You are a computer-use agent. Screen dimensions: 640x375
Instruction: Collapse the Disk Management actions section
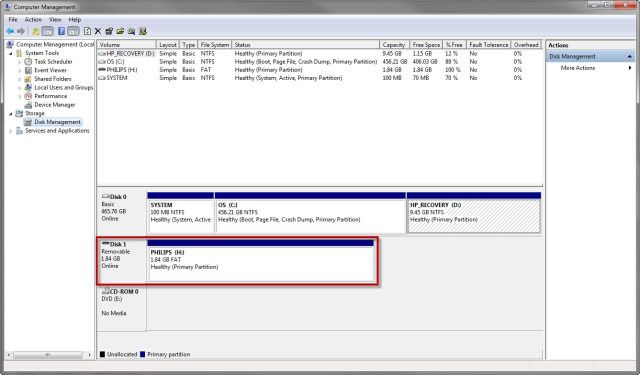(x=629, y=56)
